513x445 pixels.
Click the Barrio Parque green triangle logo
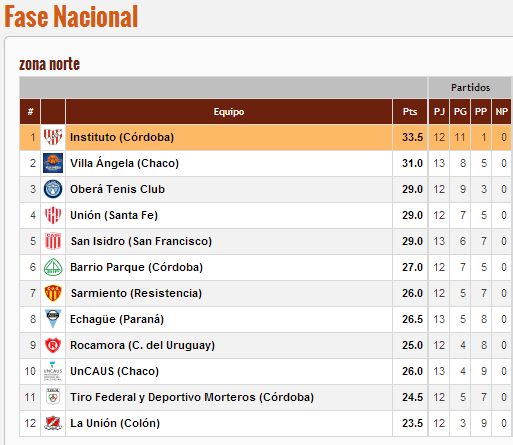(x=53, y=267)
